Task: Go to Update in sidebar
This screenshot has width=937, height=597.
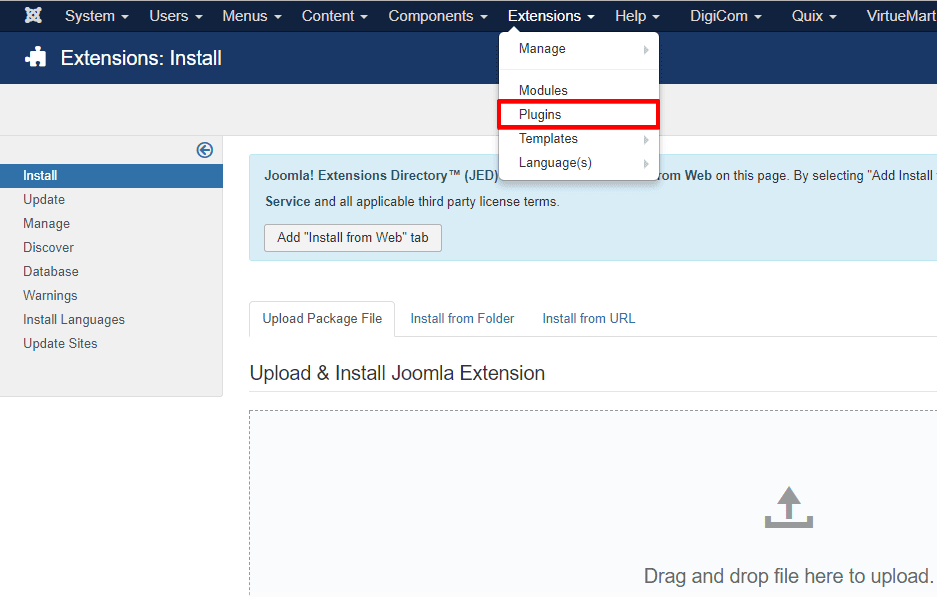Action: (44, 200)
